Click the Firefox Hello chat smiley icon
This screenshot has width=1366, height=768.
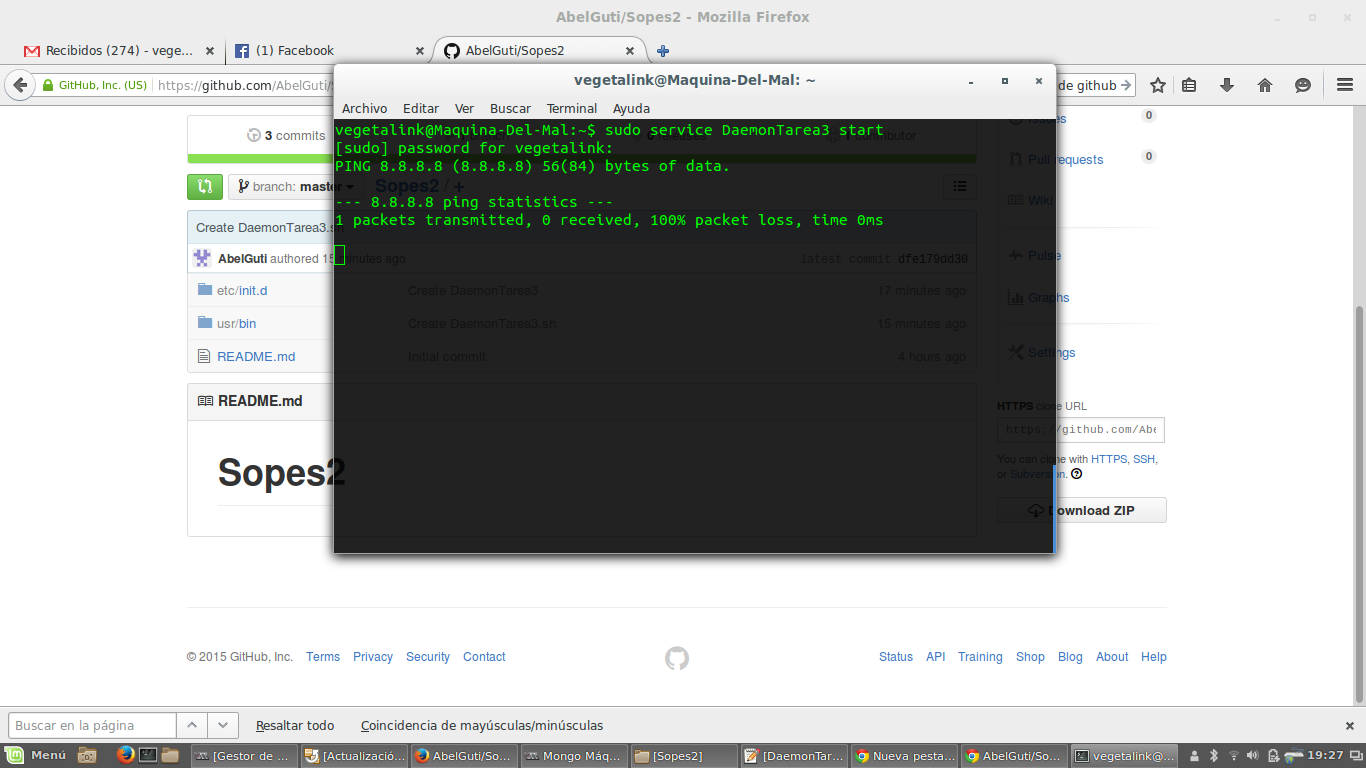click(1303, 86)
